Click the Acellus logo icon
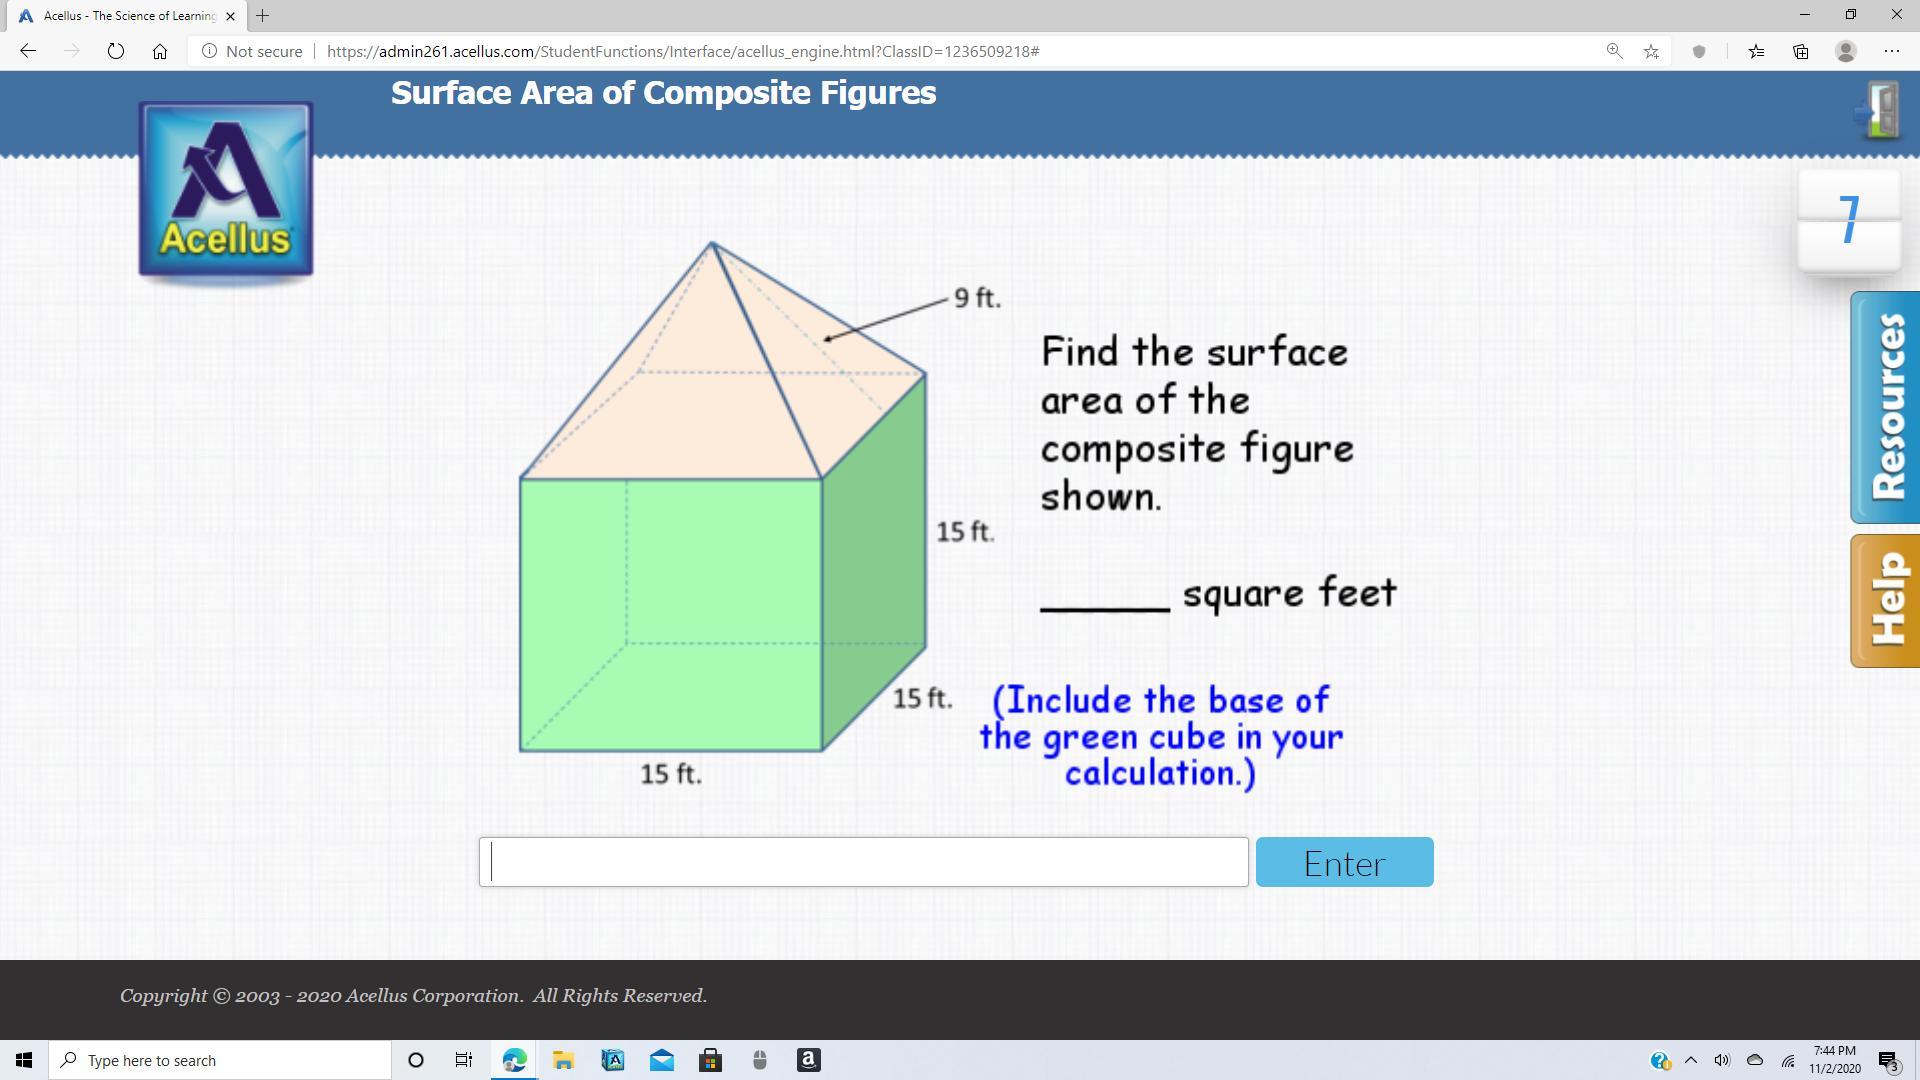The width and height of the screenshot is (1920, 1080). point(226,189)
